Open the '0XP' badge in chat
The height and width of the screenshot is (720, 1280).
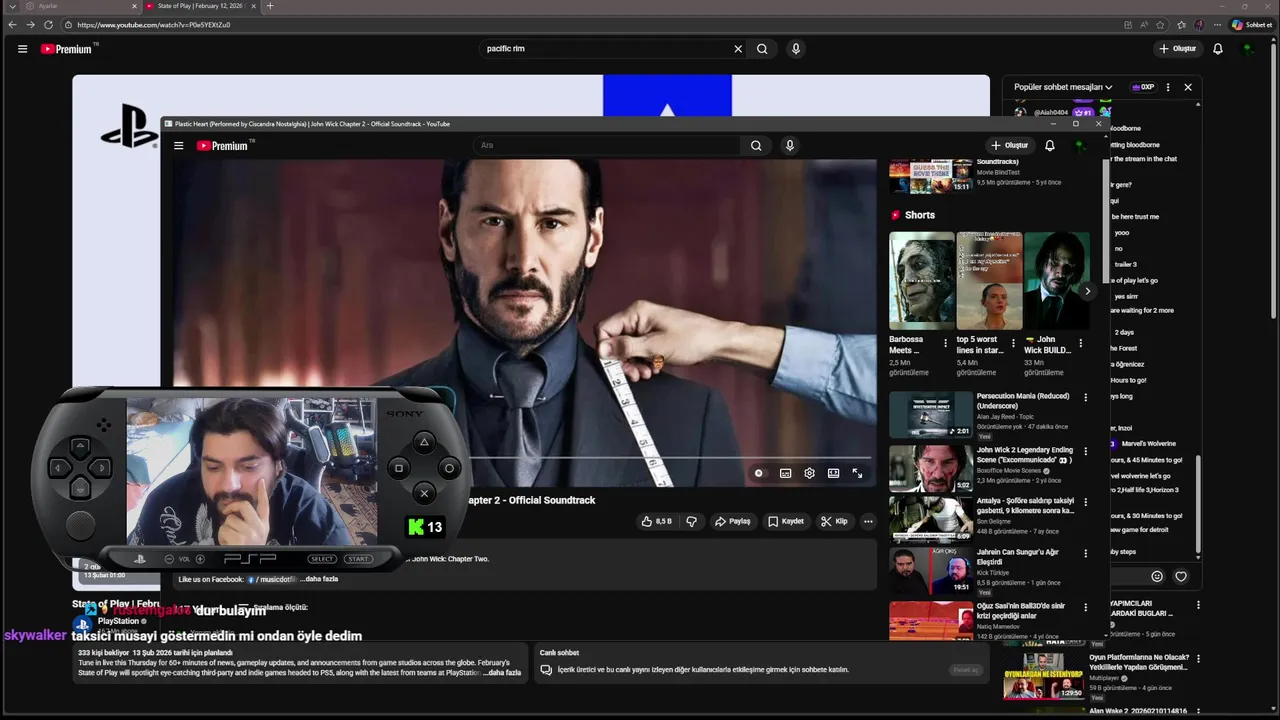click(x=1143, y=87)
